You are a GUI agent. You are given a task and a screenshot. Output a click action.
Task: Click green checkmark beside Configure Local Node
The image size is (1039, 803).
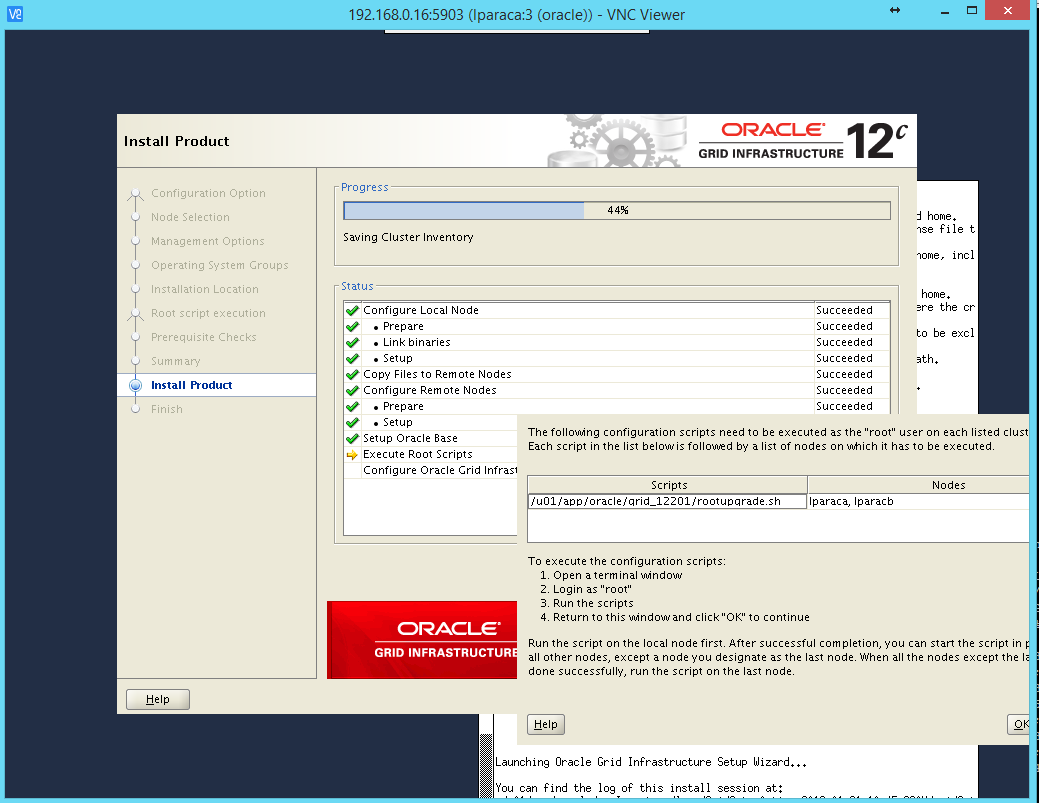pos(353,310)
